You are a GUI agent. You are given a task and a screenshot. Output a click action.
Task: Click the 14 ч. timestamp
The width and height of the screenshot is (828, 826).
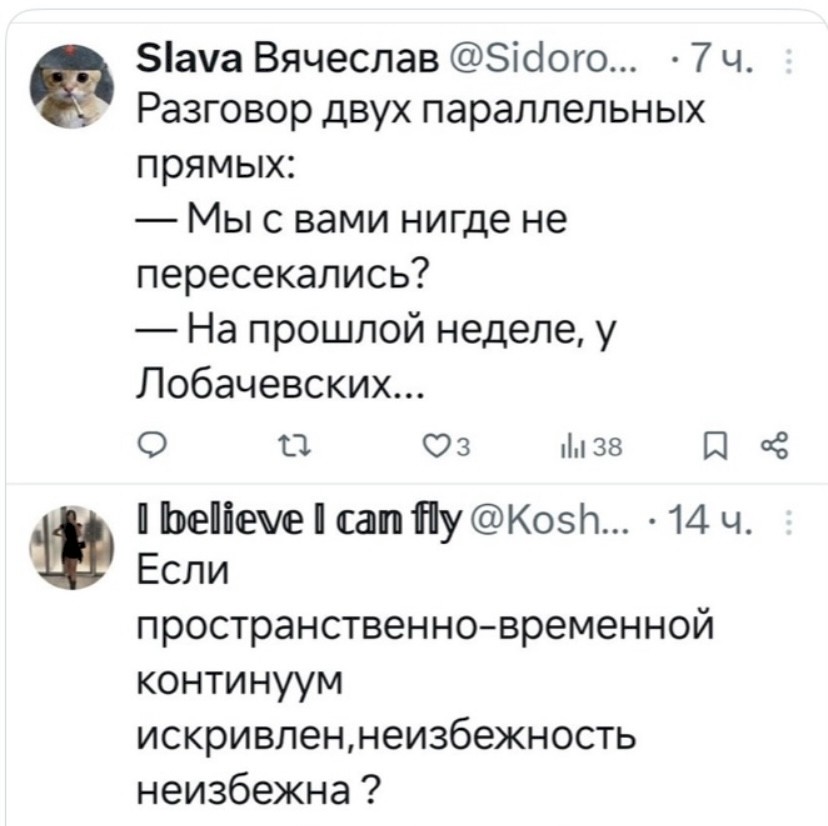tap(720, 520)
